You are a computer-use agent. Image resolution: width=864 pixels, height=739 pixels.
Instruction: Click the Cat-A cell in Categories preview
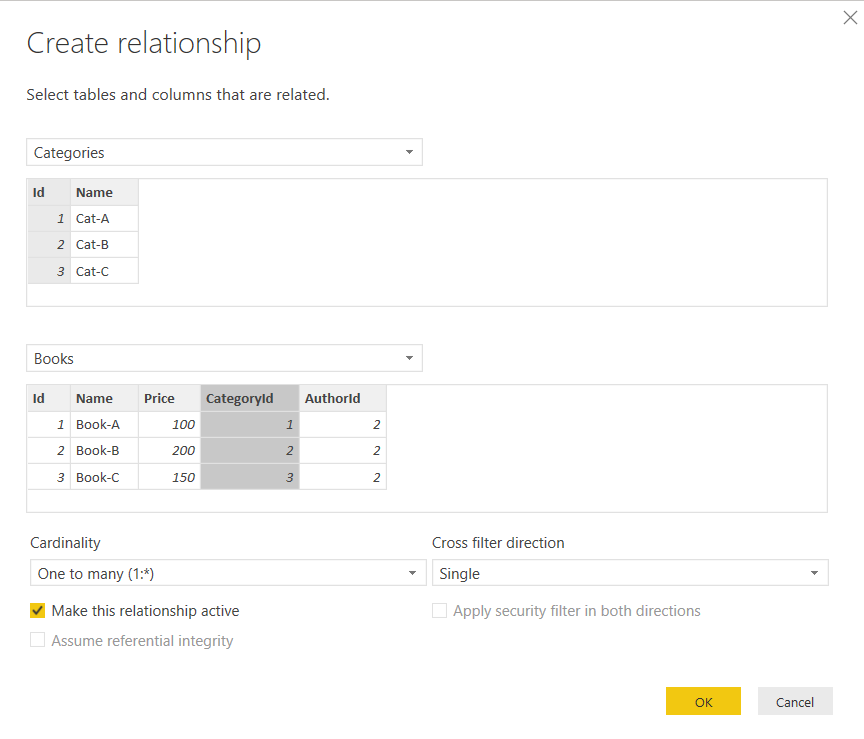pyautogui.click(x=93, y=218)
